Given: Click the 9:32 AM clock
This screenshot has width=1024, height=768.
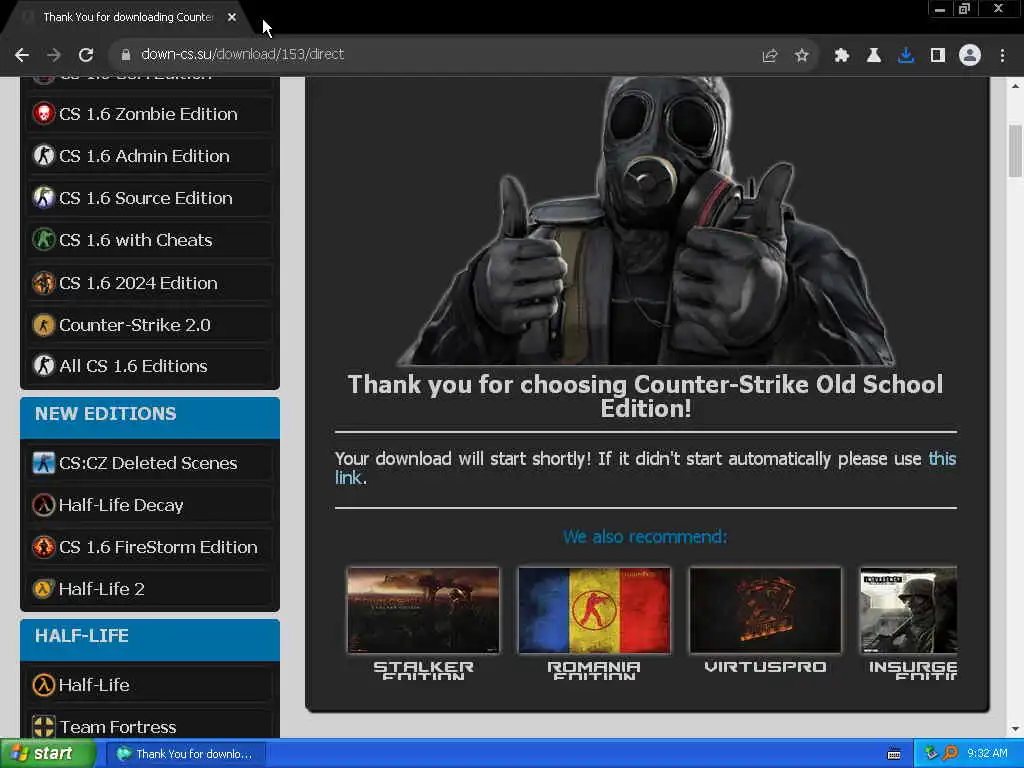Looking at the screenshot, I should 987,754.
